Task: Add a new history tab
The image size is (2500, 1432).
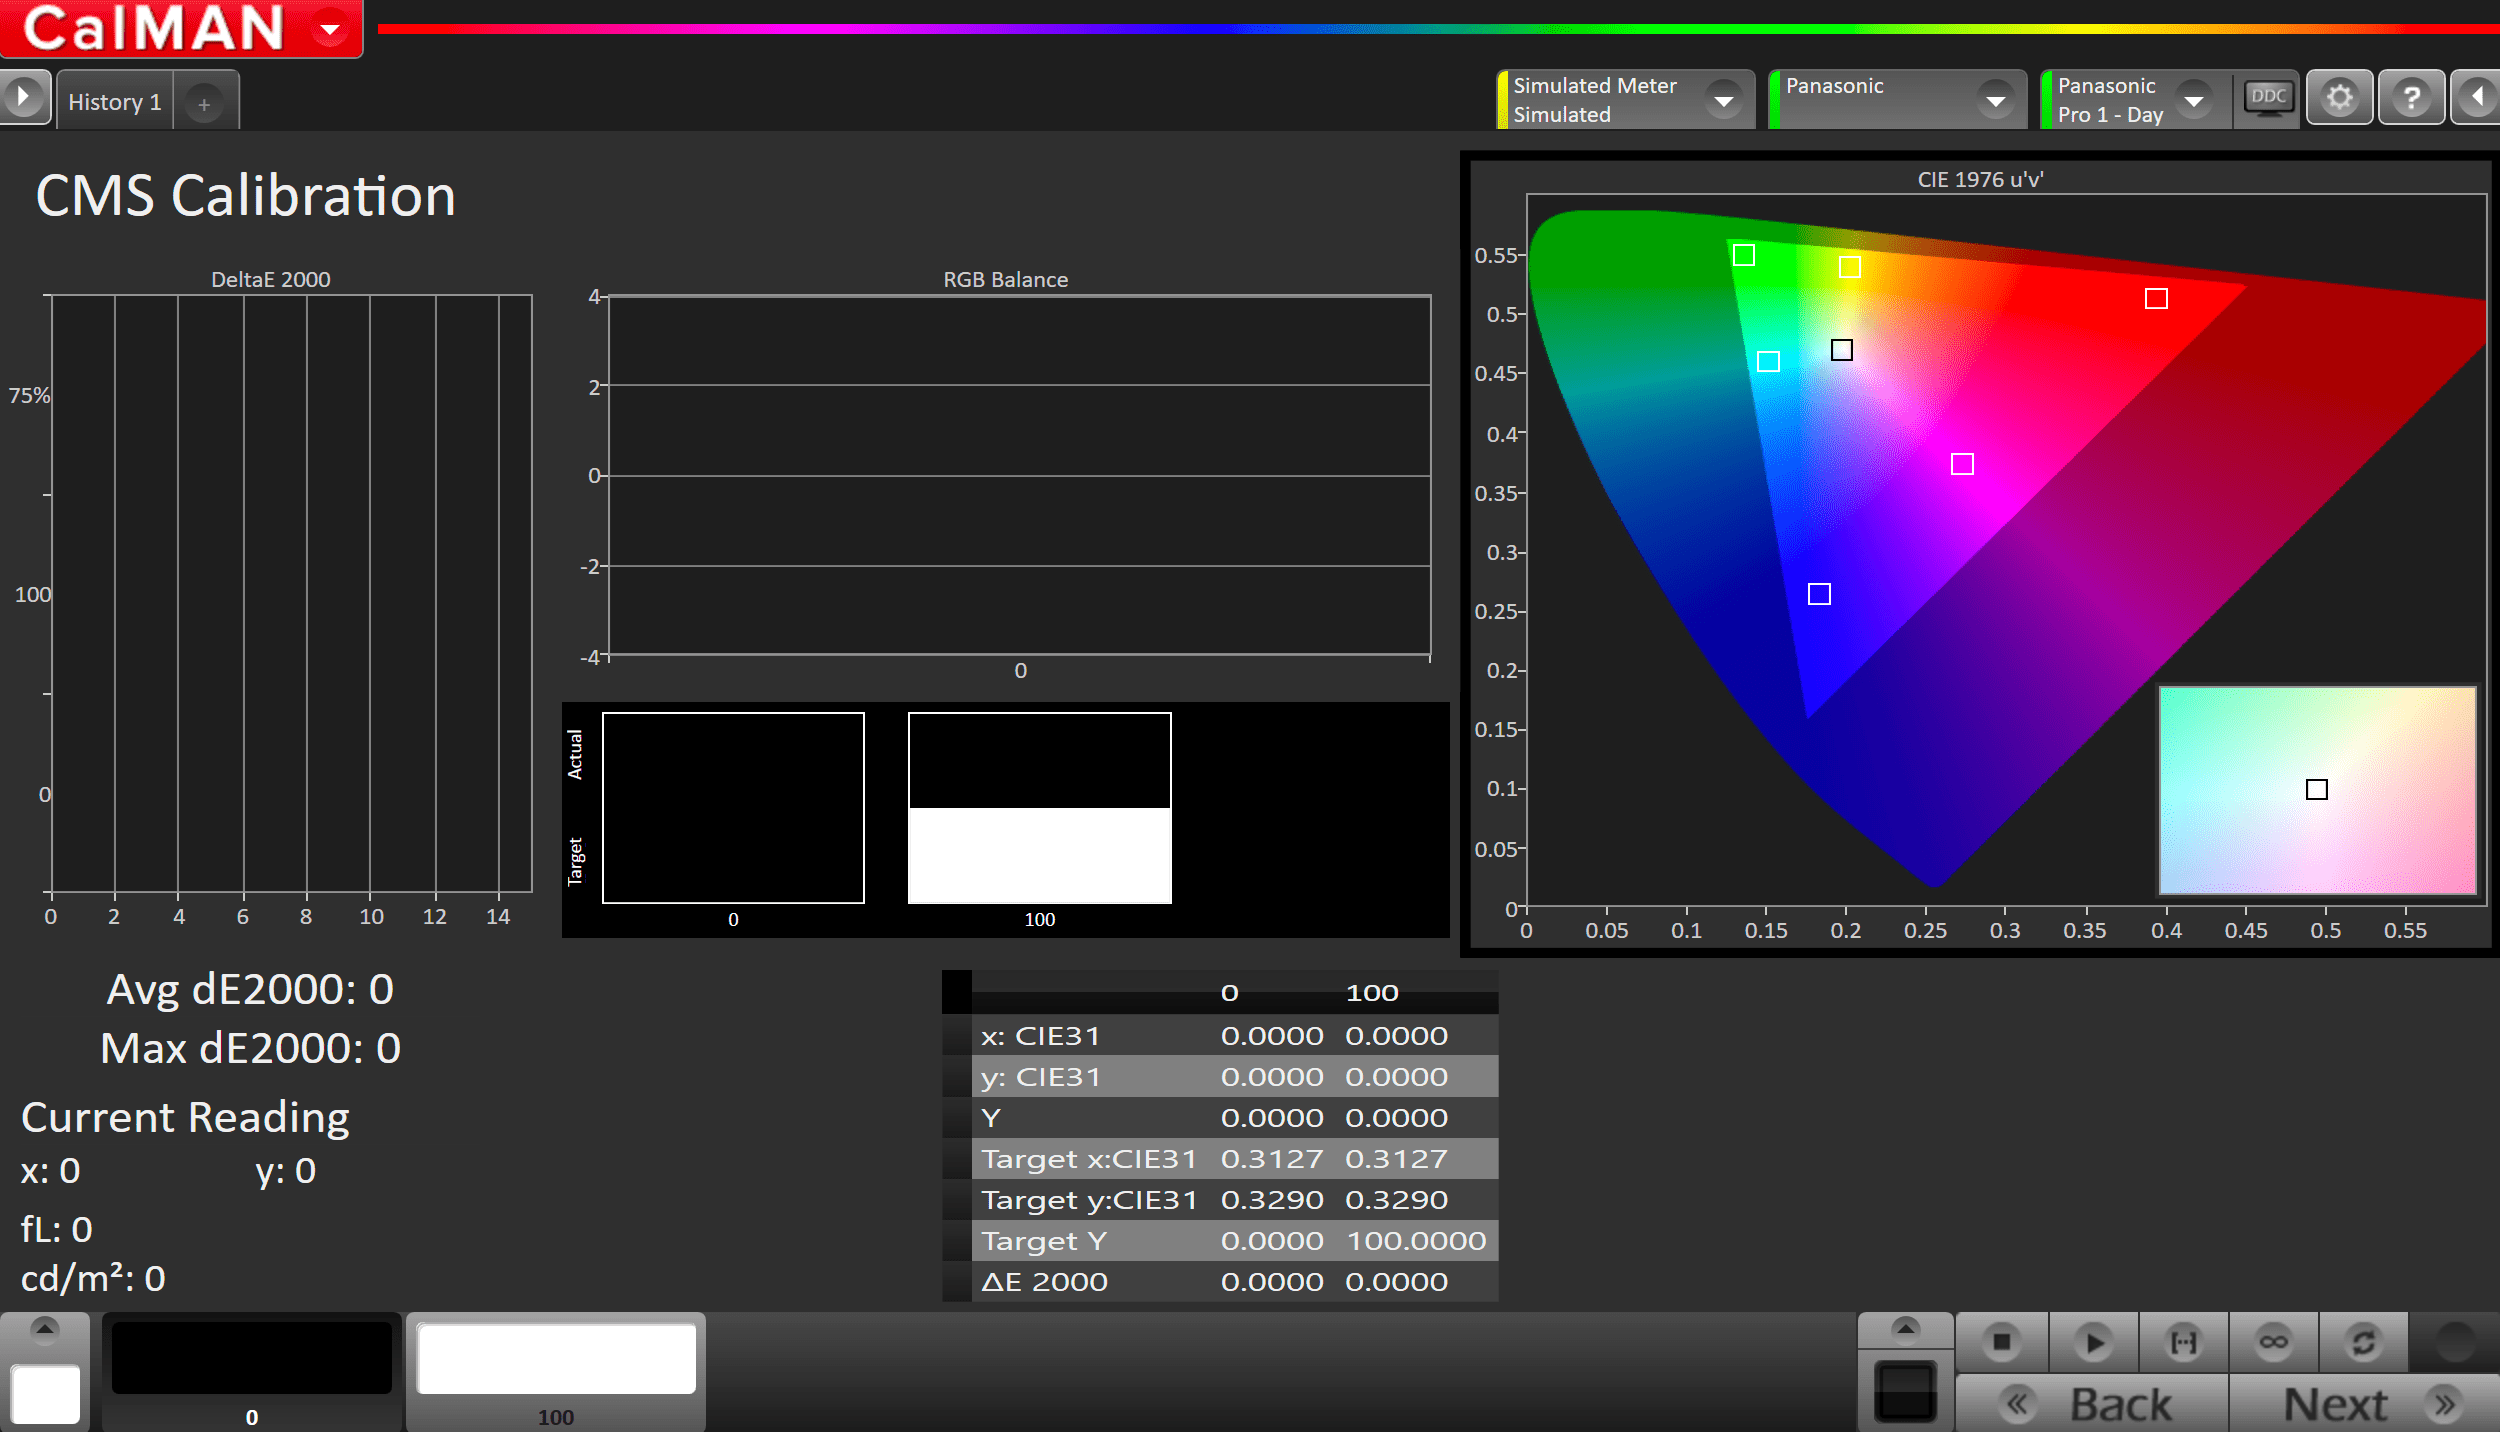Action: coord(204,103)
